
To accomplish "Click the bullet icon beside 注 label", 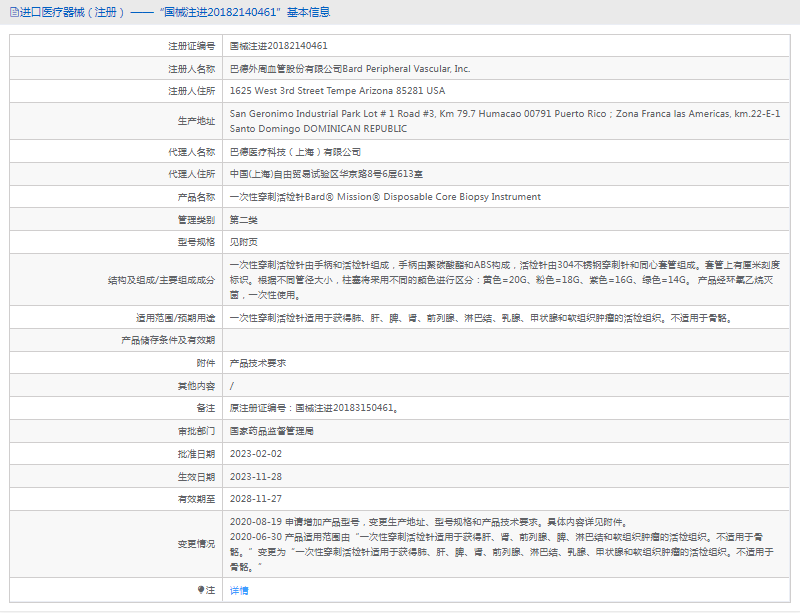I will [201, 590].
